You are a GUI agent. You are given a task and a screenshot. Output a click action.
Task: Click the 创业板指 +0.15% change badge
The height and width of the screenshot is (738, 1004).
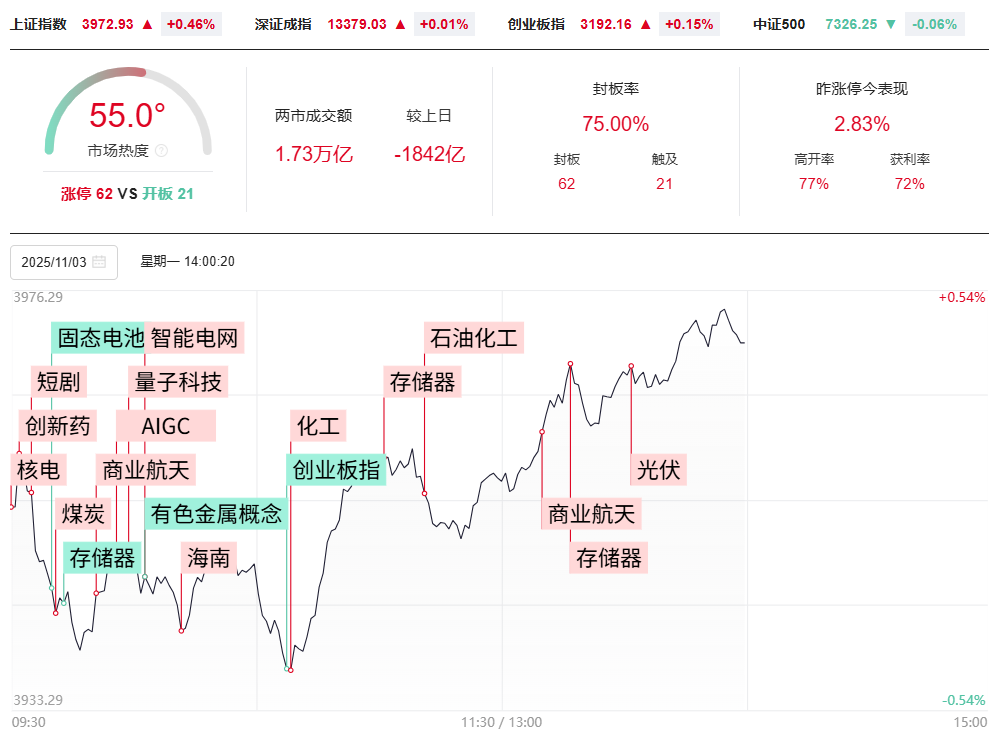(x=689, y=24)
